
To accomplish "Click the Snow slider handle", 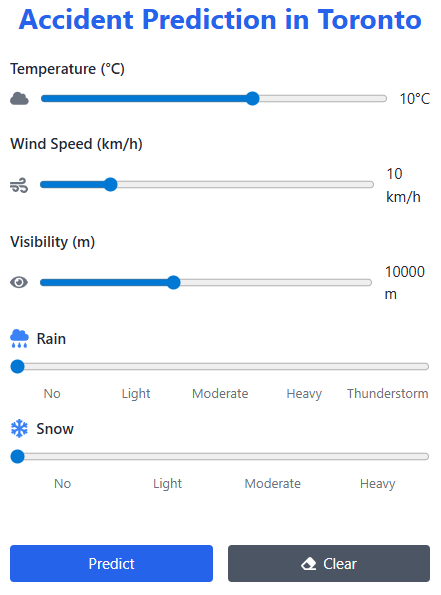I will point(17,456).
